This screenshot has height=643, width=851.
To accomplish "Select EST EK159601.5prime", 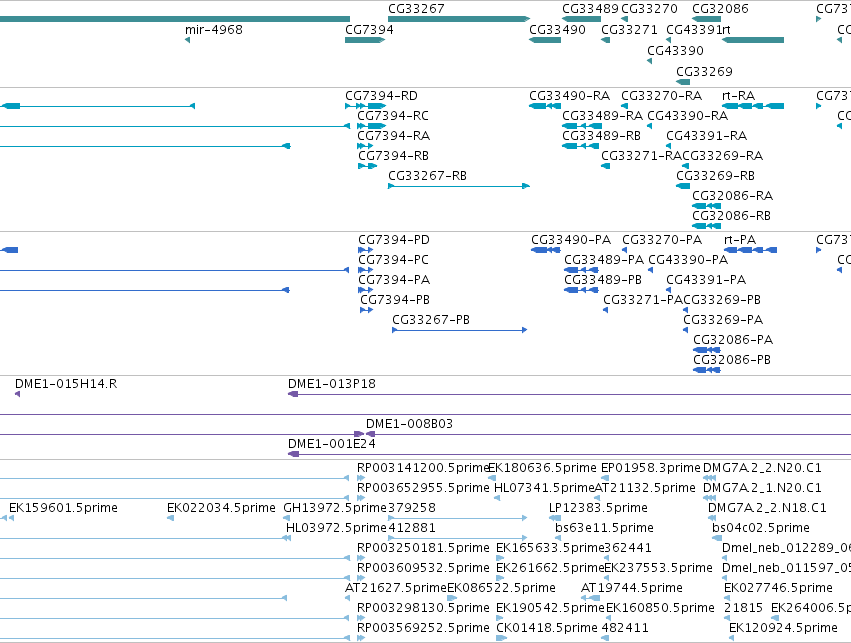I will pyautogui.click(x=63, y=509).
